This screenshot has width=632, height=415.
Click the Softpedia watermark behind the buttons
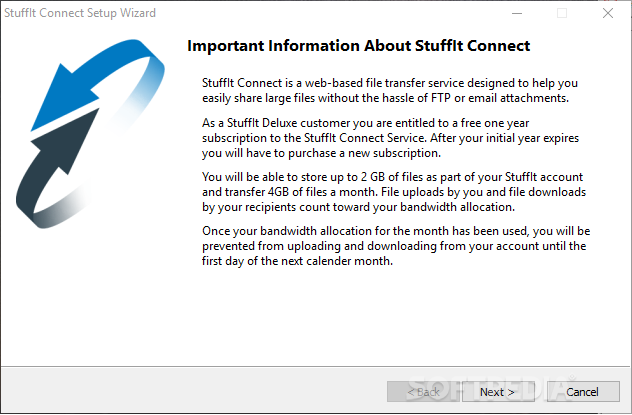click(x=490, y=387)
